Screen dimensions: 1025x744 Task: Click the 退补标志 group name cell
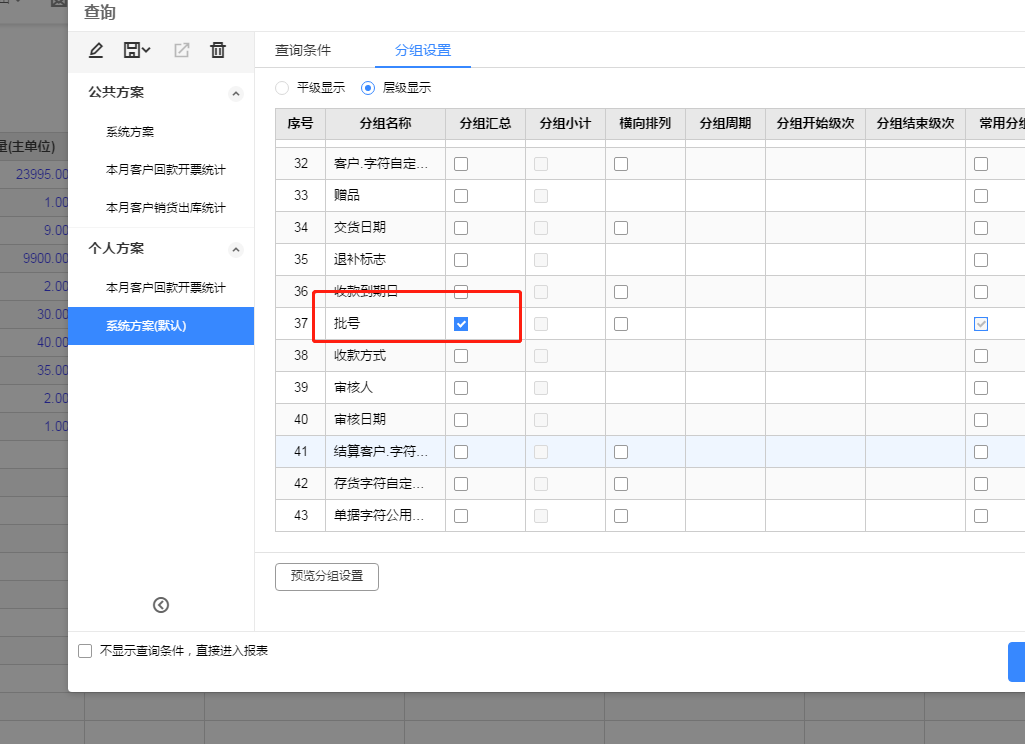386,260
